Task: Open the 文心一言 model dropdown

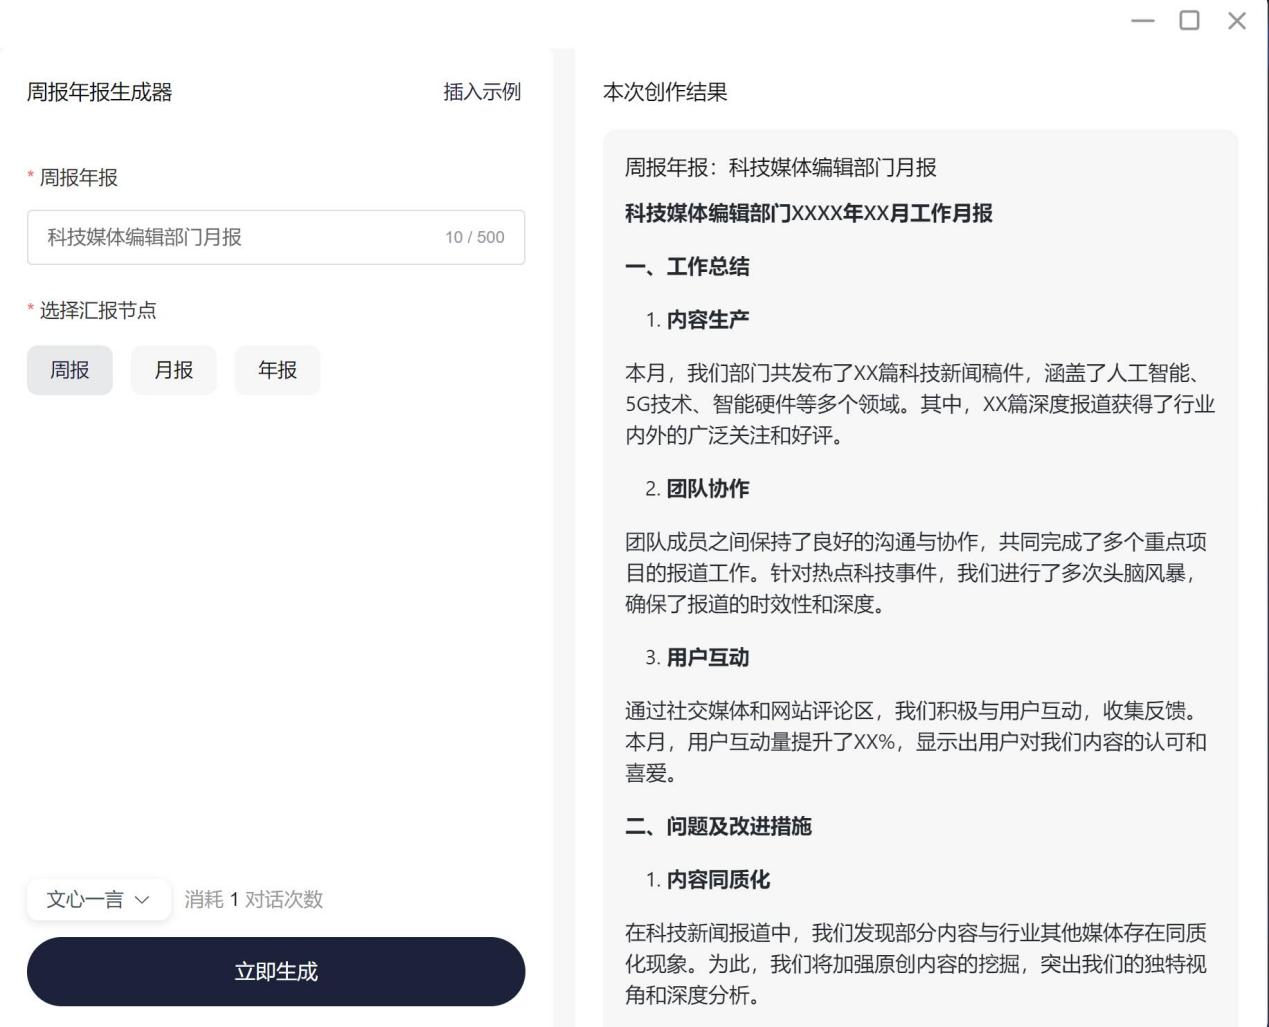Action: click(x=99, y=899)
